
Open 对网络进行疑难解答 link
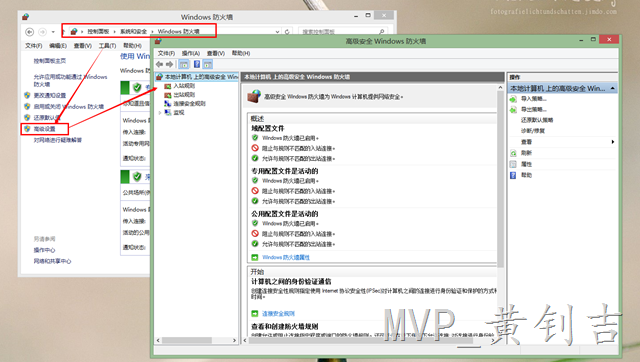(58, 140)
